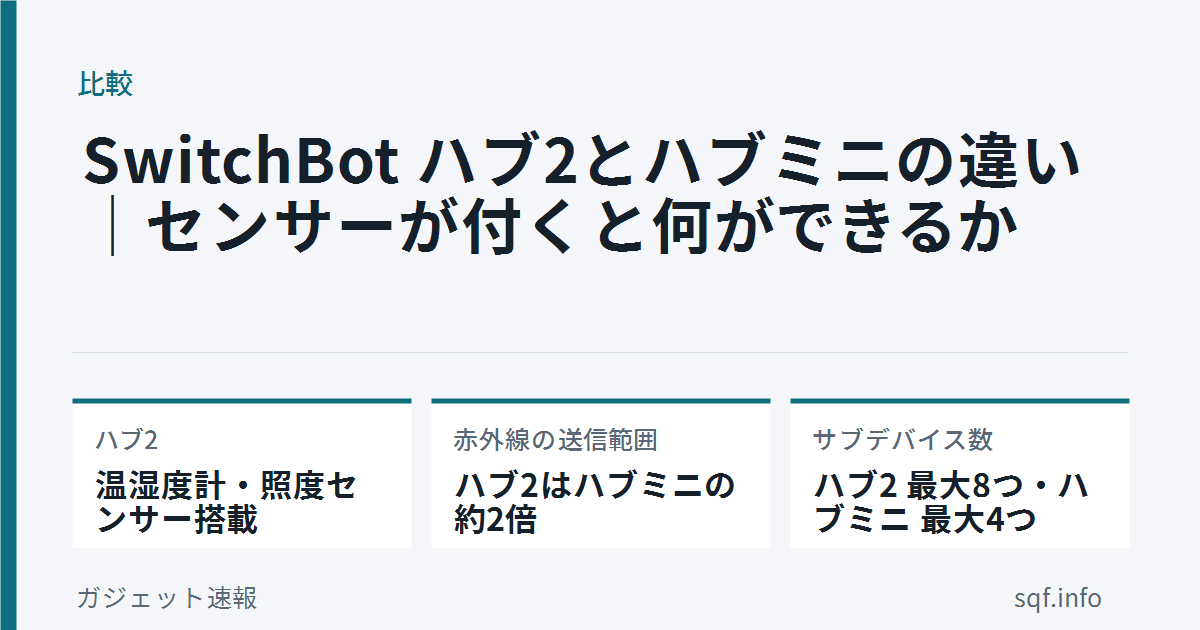Image resolution: width=1200 pixels, height=630 pixels.
Task: Select the サブデバイス数 card
Action: coord(960,473)
